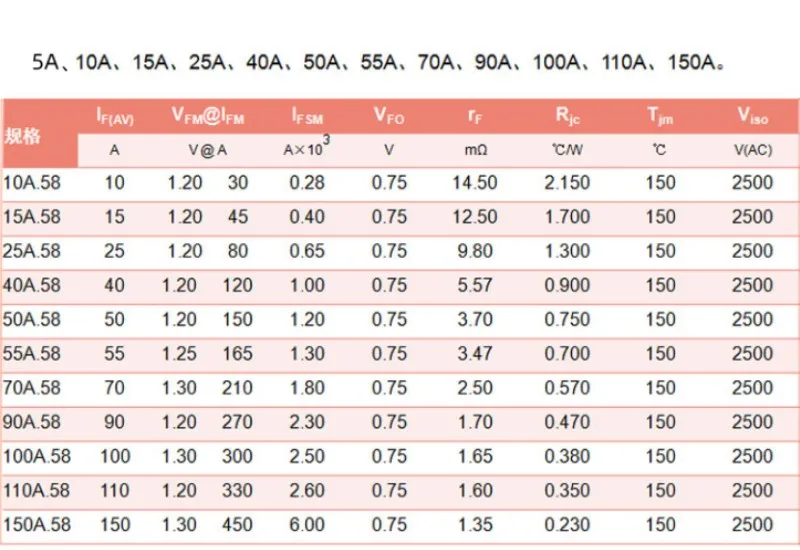Click the 55A.58 row label
This screenshot has width=800, height=550.
click(32, 353)
